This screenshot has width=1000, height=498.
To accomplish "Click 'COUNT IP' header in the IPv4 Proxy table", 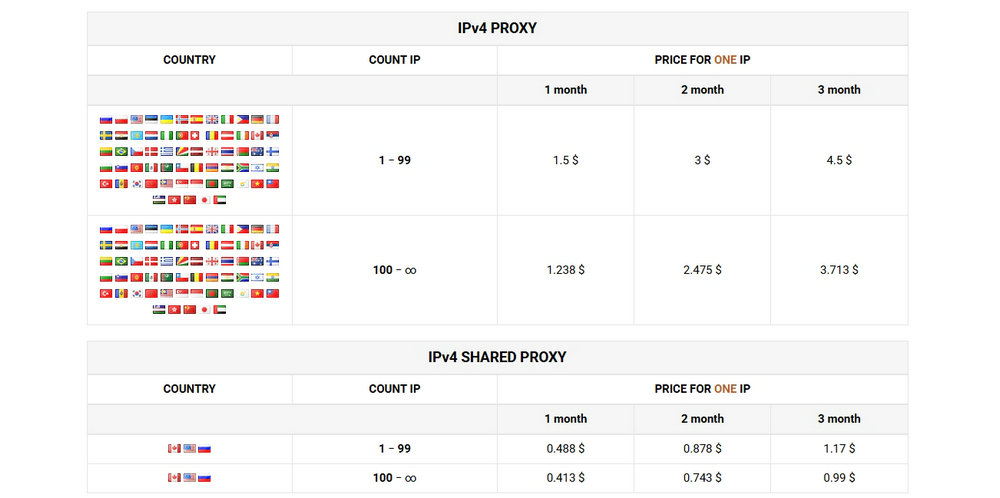I will [x=395, y=60].
